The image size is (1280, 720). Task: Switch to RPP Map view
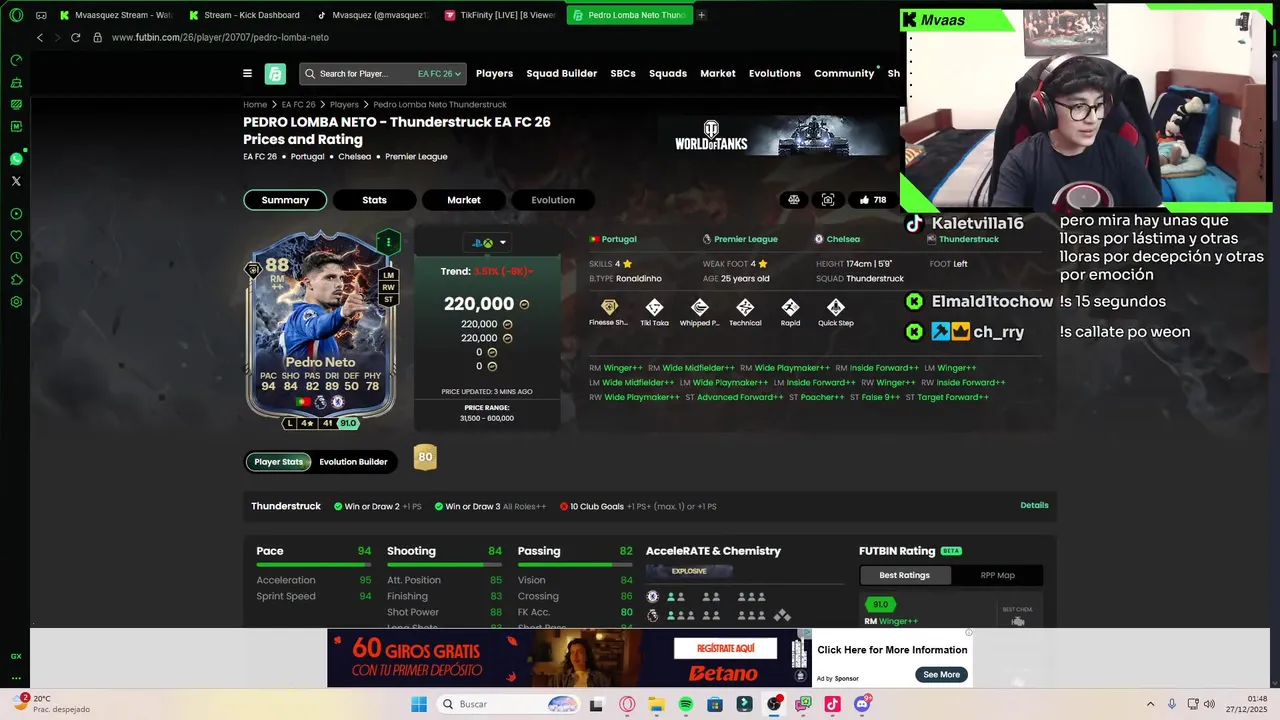coord(997,575)
